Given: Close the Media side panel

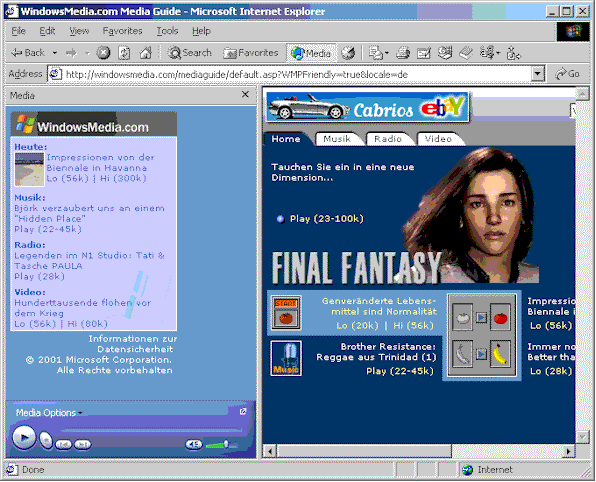Looking at the screenshot, I should pos(246,95).
